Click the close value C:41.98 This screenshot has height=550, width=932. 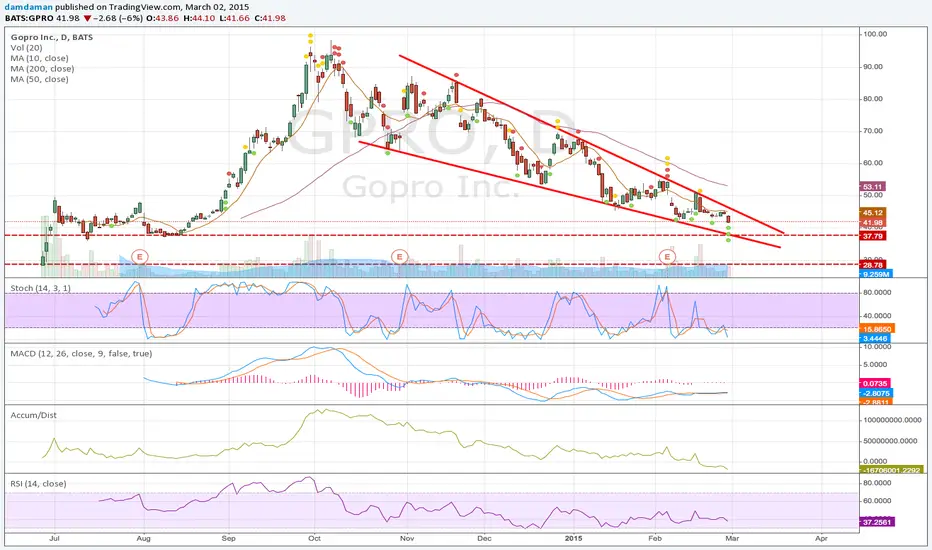pyautogui.click(x=269, y=18)
